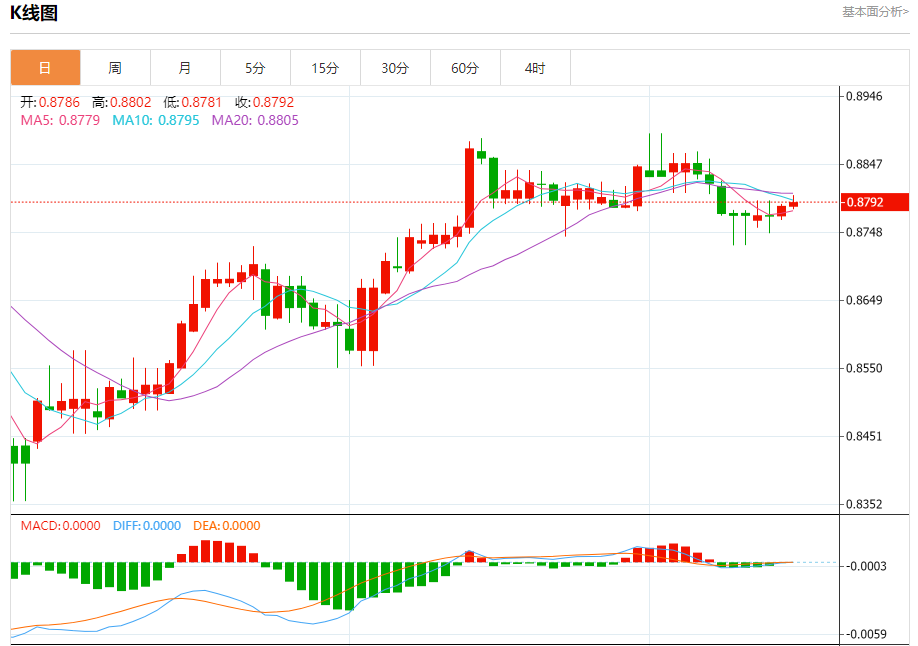Click the latest candlestick on the chart
The height and width of the screenshot is (646, 918).
(x=793, y=203)
